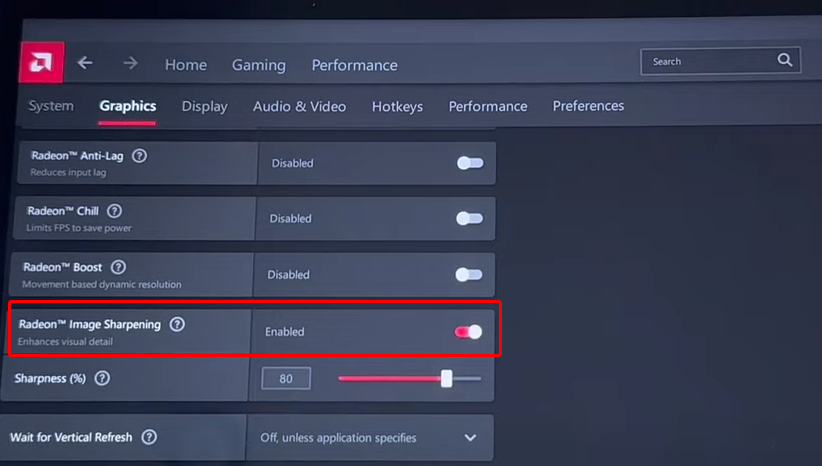Enable the Radeon Chill toggle

469,219
